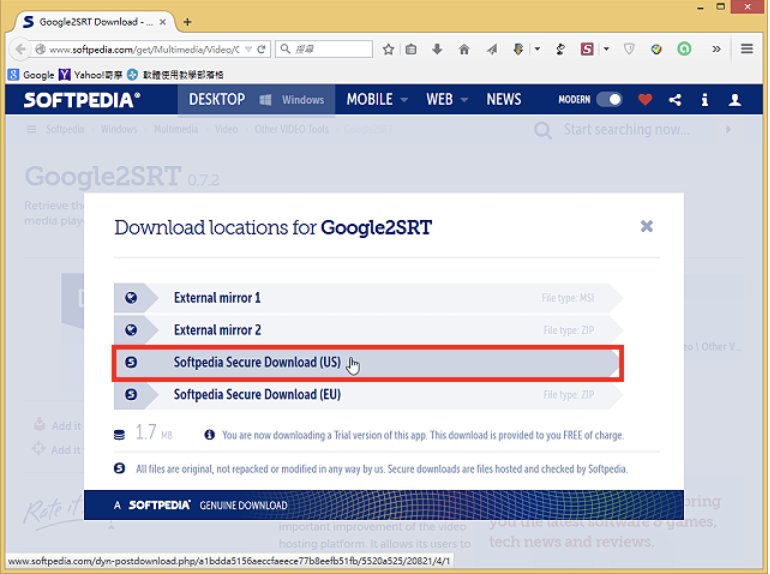This screenshot has height=574, width=770.
Task: Click the S icon of Secure Download (US)
Action: click(x=131, y=362)
